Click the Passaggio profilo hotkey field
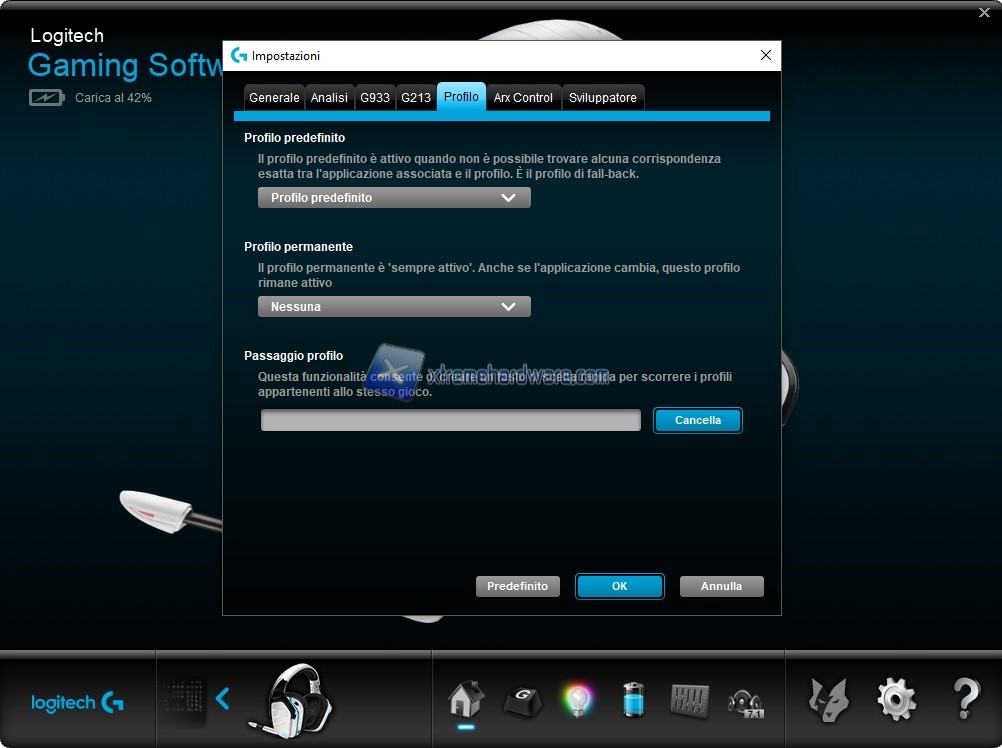 click(x=450, y=421)
